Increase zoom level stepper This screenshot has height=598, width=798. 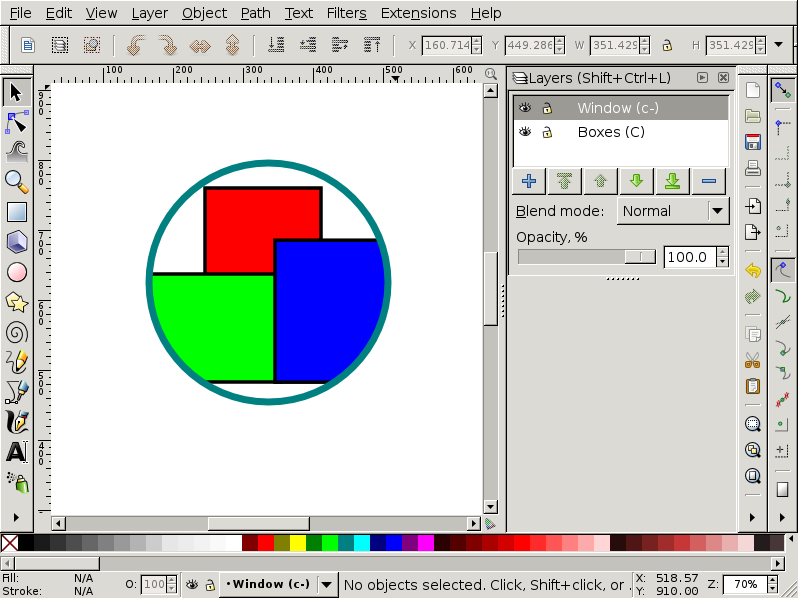[x=772, y=580]
